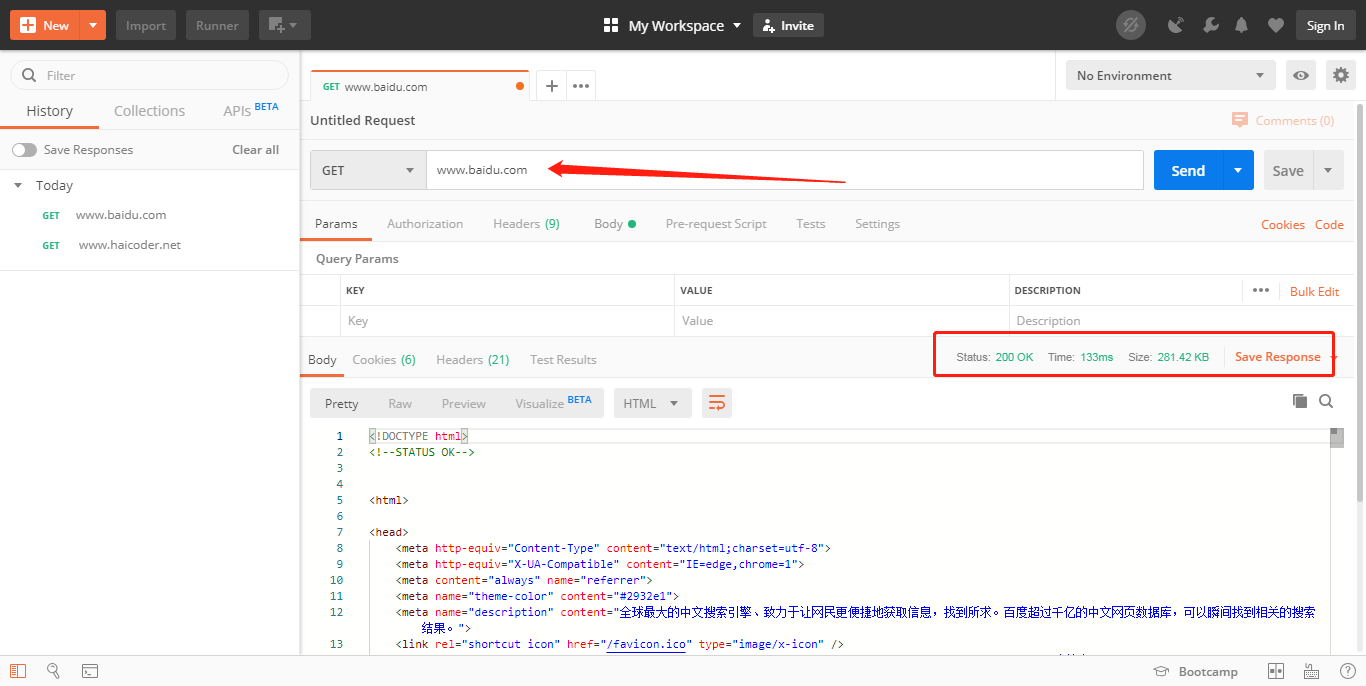Switch response view to Raw

pyautogui.click(x=400, y=404)
